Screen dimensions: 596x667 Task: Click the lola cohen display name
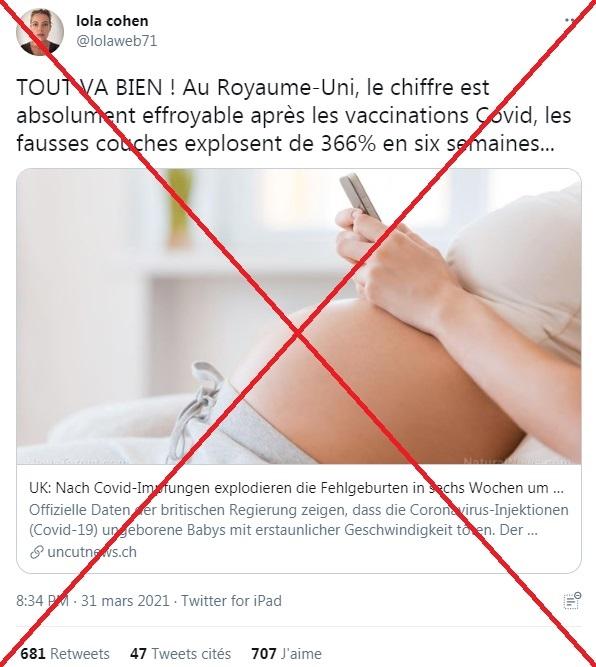112,20
